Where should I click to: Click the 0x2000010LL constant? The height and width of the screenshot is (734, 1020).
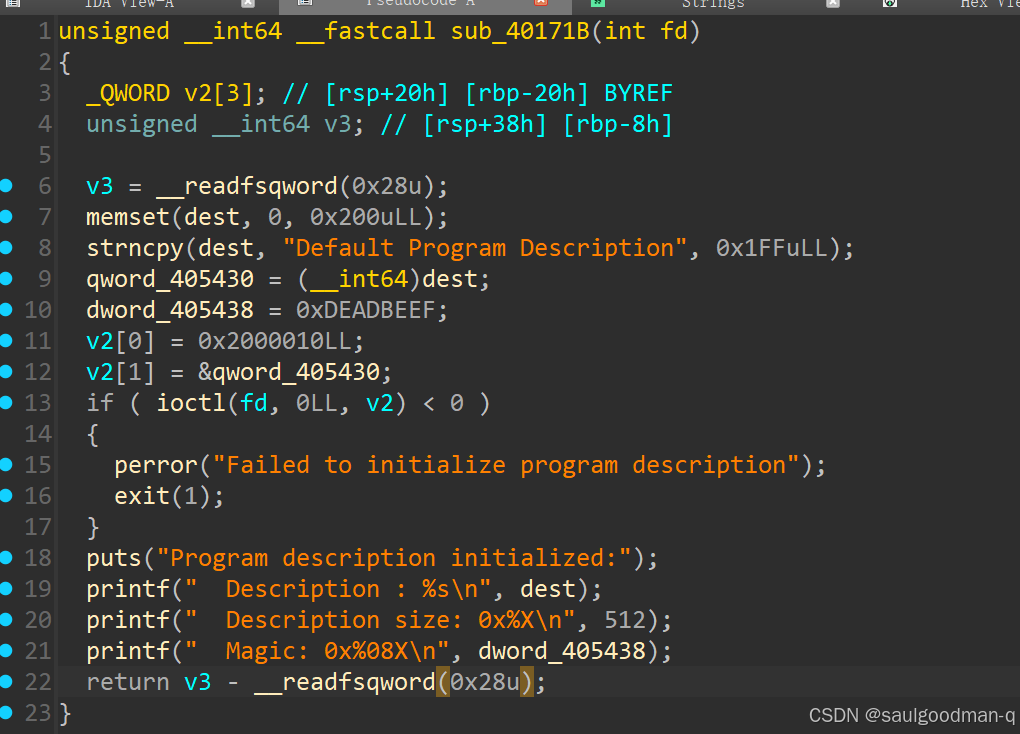(x=275, y=341)
